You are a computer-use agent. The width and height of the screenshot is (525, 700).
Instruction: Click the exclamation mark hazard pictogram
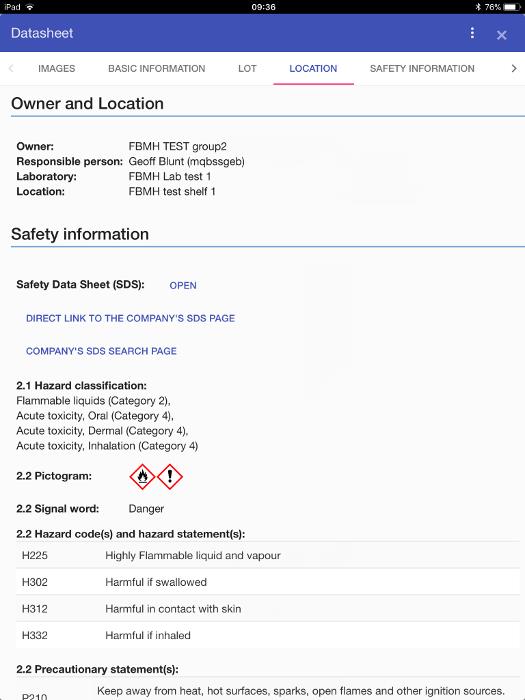170,477
